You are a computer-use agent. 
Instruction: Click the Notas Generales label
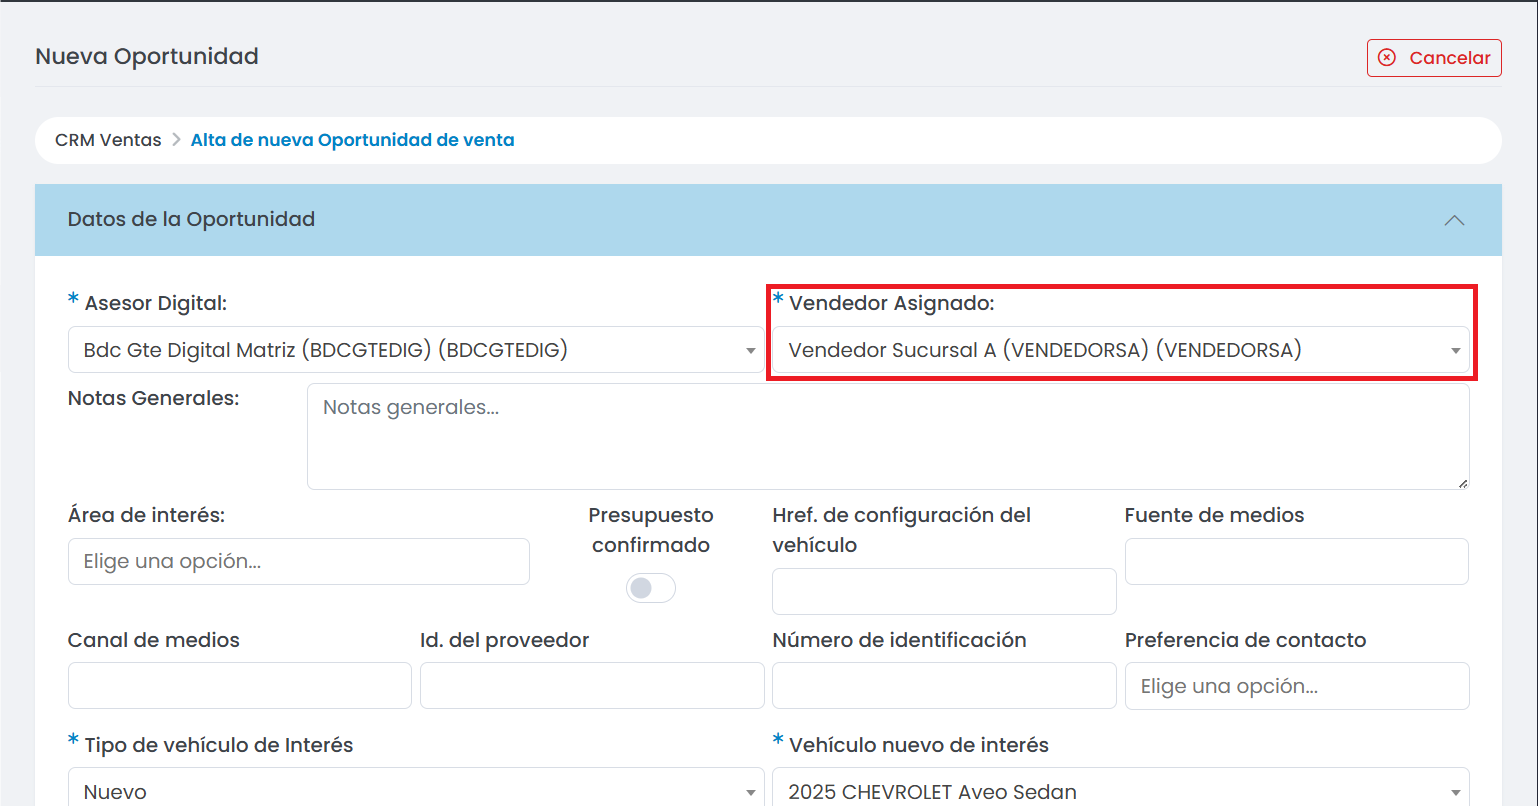[x=153, y=398]
